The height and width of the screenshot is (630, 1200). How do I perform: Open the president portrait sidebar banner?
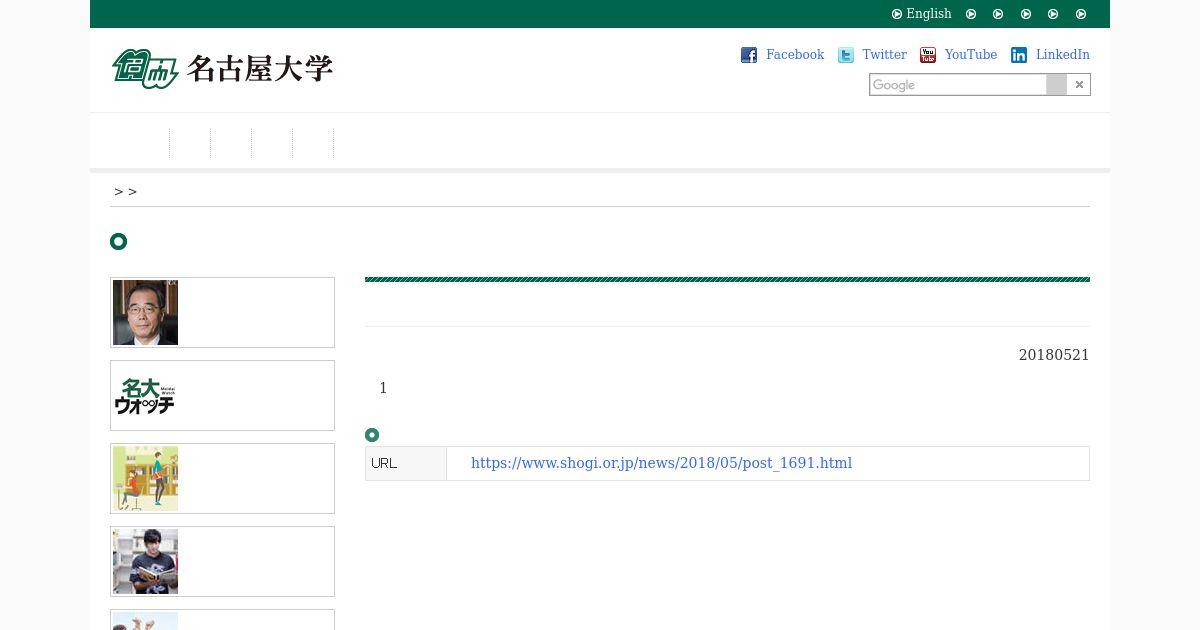[x=222, y=312]
